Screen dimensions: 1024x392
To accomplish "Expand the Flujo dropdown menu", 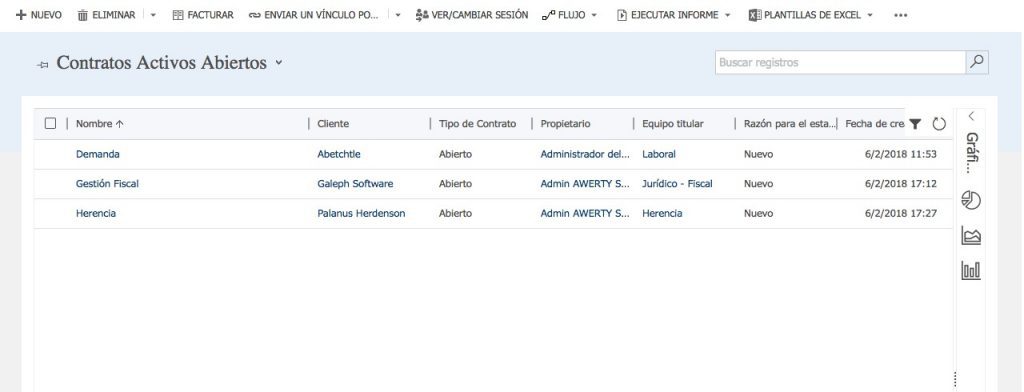I will [570, 15].
